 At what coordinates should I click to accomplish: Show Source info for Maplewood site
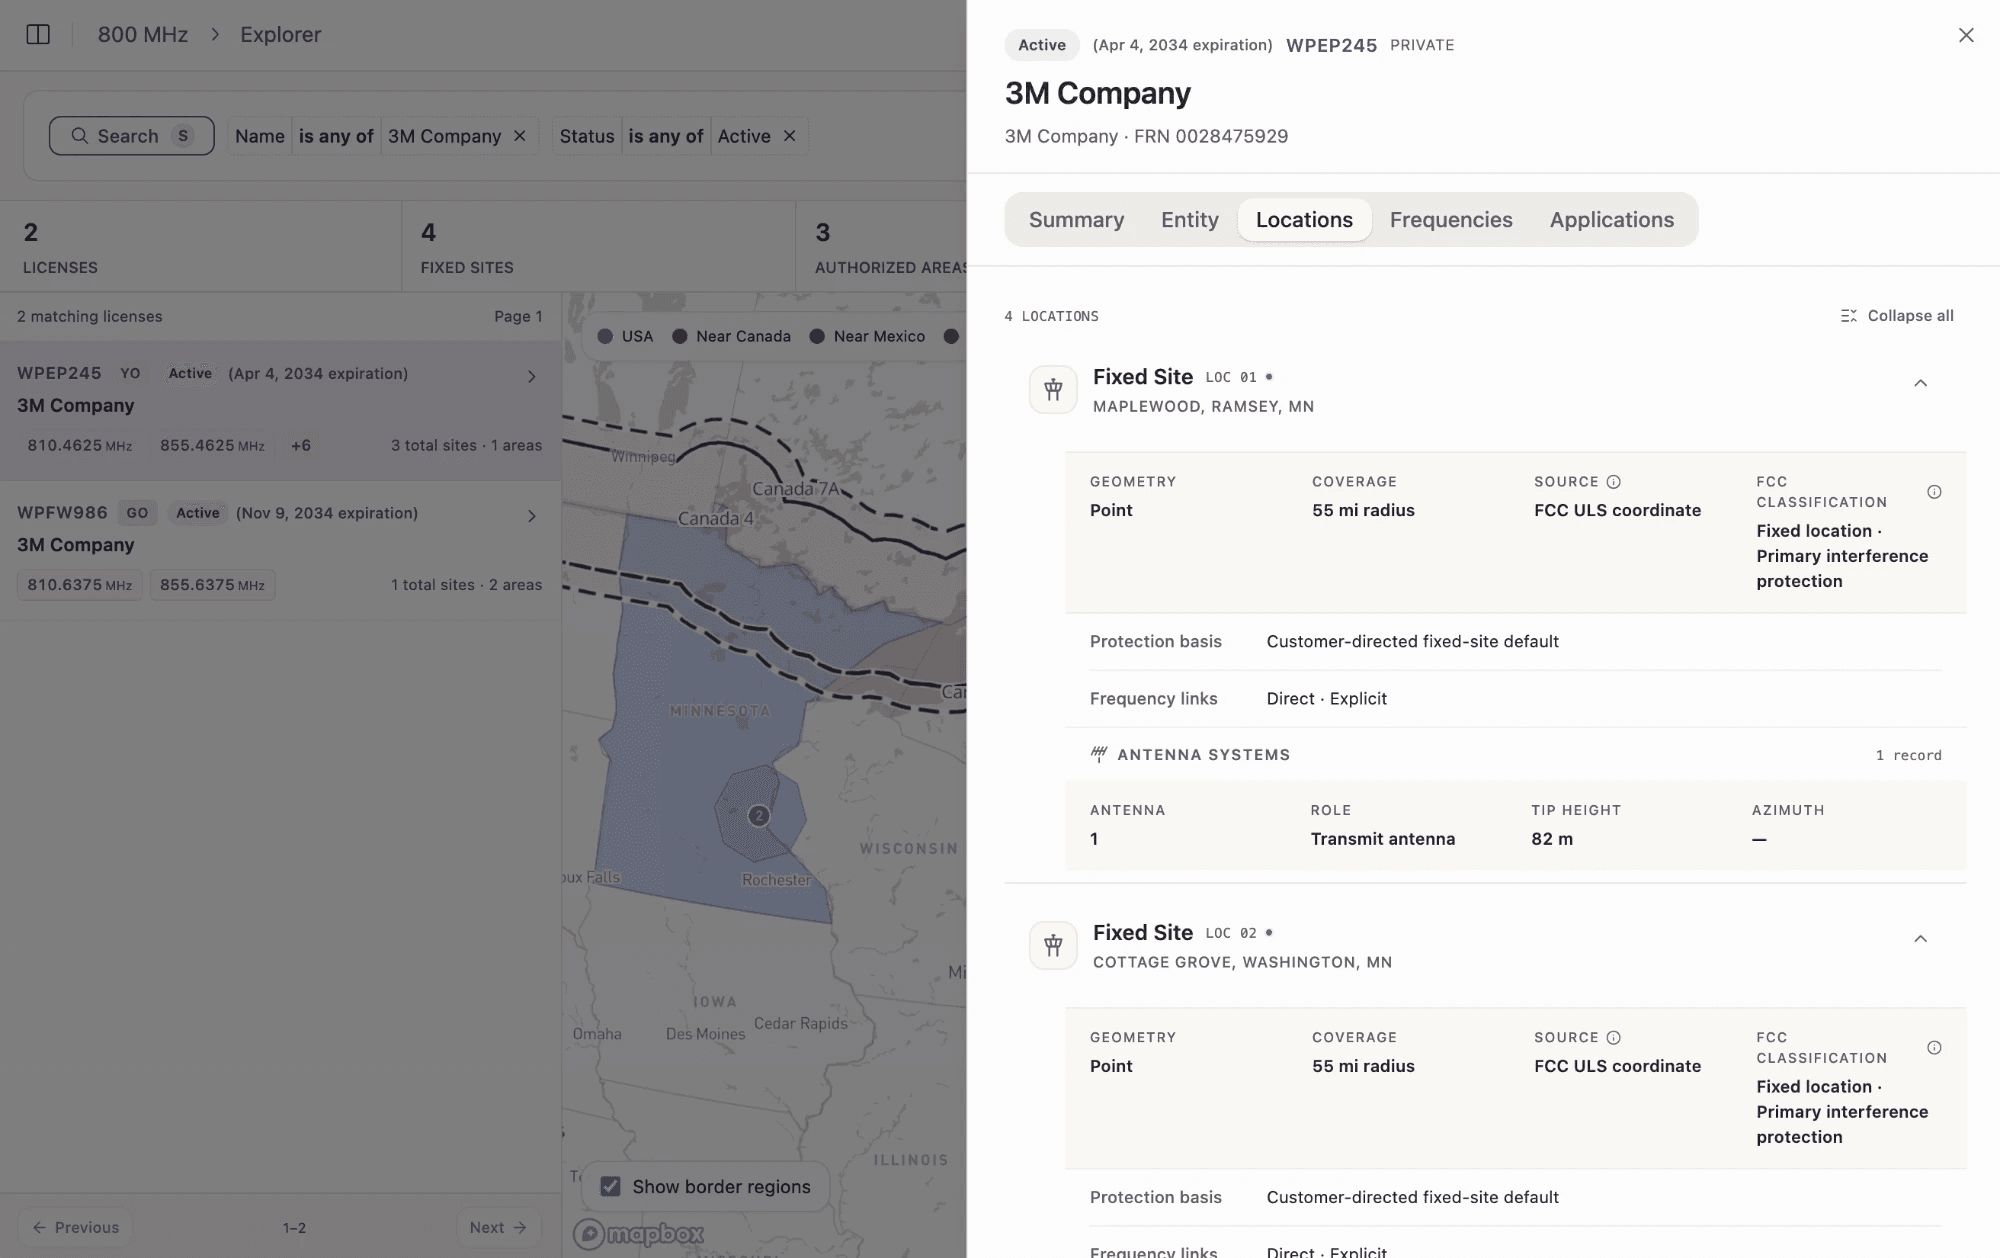click(1613, 482)
